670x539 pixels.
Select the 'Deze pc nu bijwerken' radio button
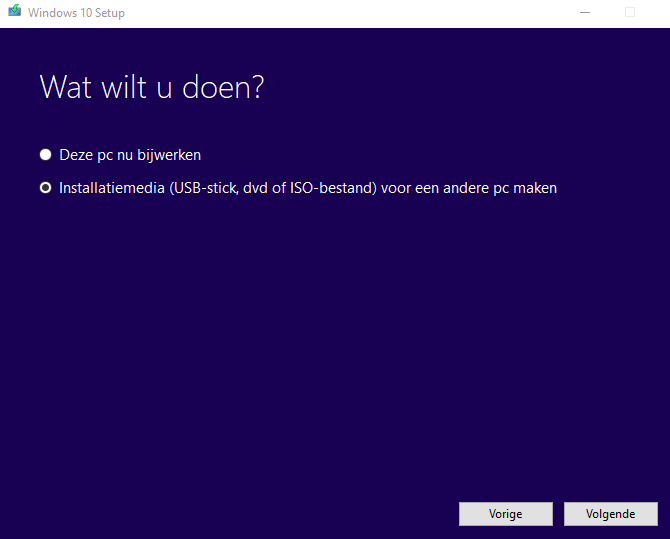[x=45, y=155]
